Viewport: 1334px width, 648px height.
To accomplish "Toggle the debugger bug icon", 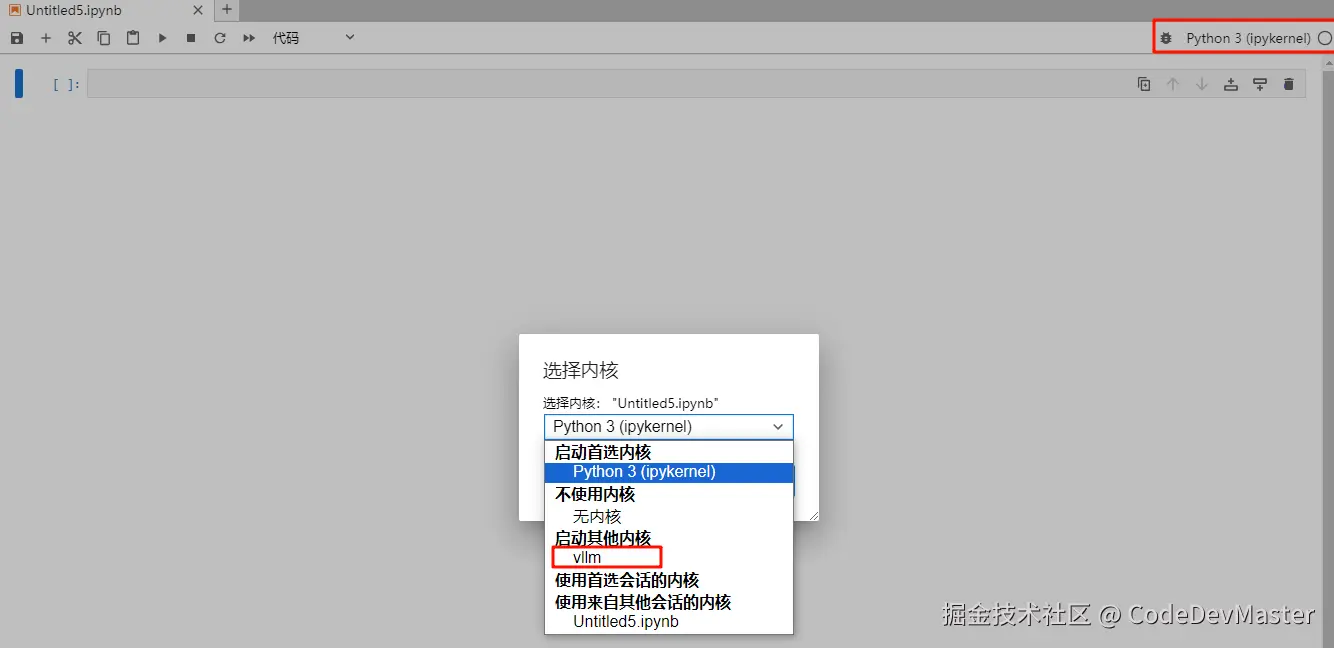I will click(x=1167, y=37).
